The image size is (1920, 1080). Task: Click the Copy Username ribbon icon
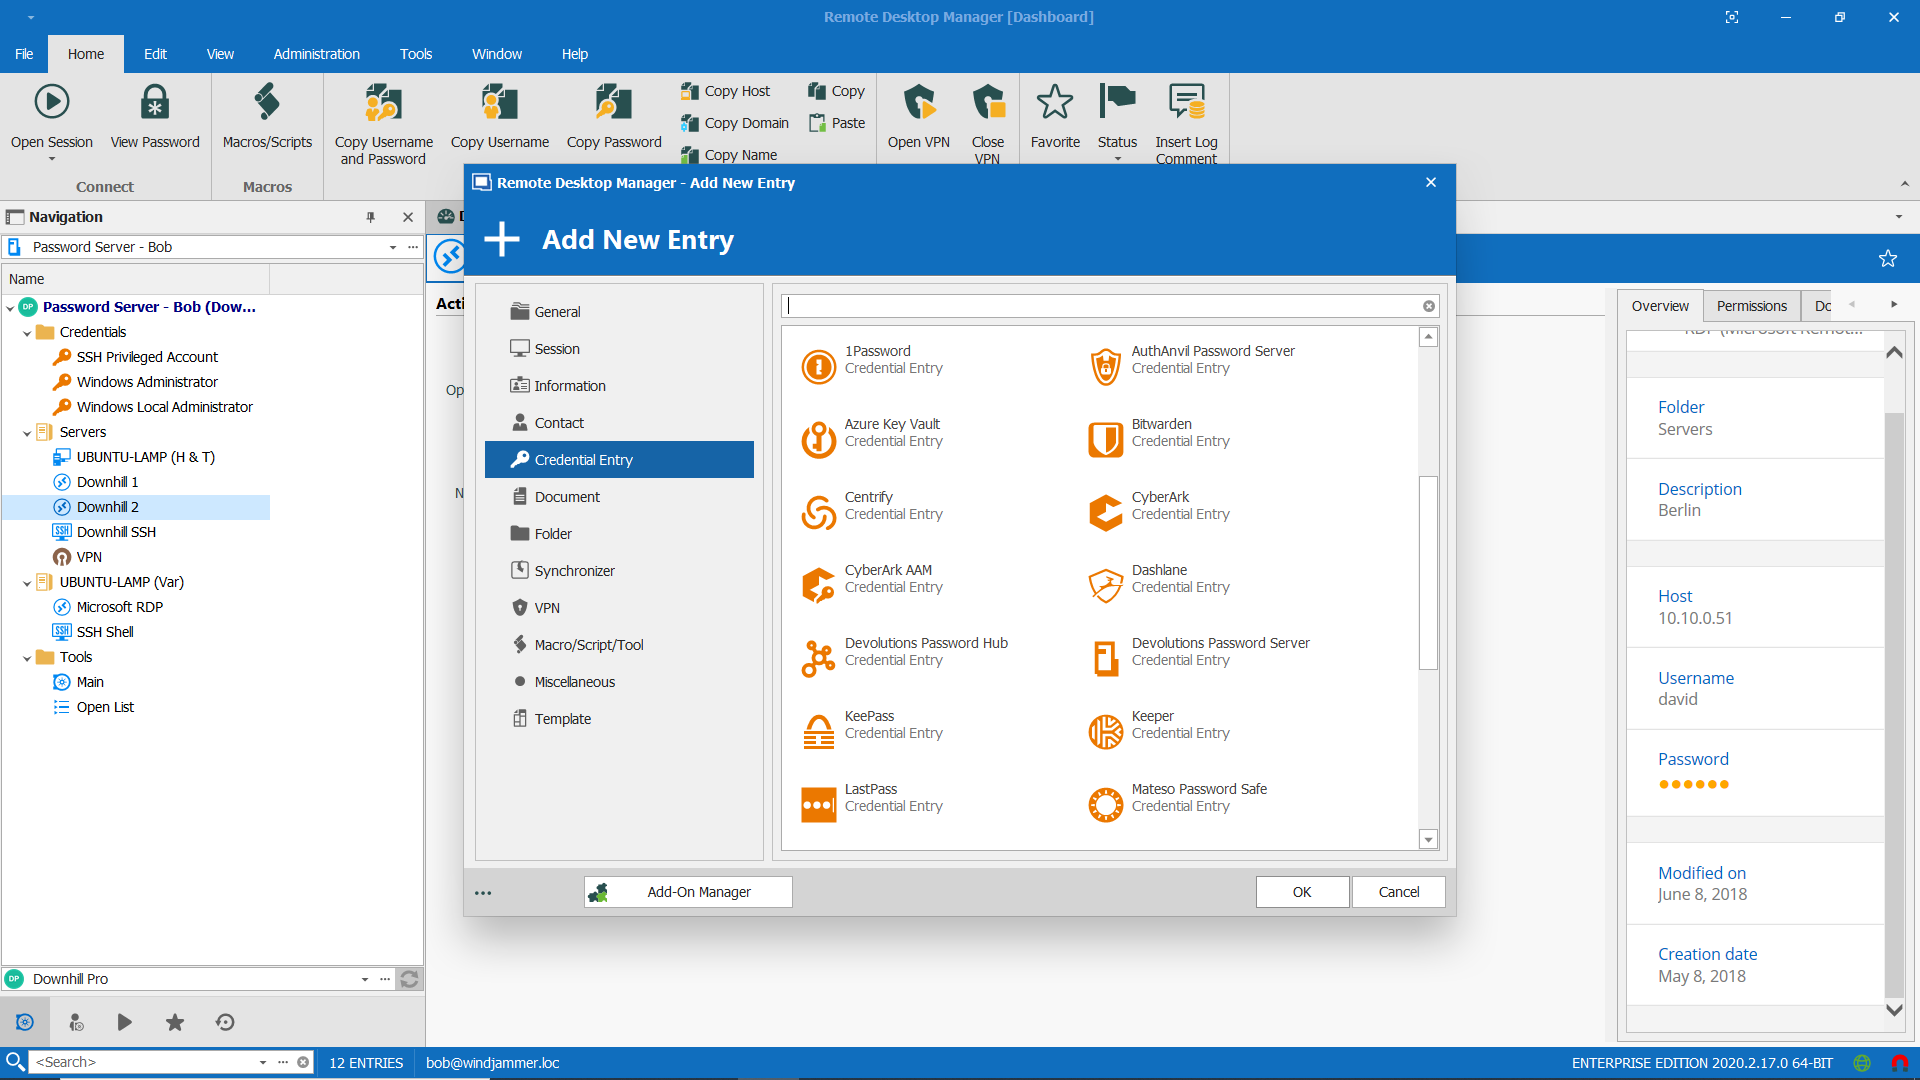pos(499,102)
